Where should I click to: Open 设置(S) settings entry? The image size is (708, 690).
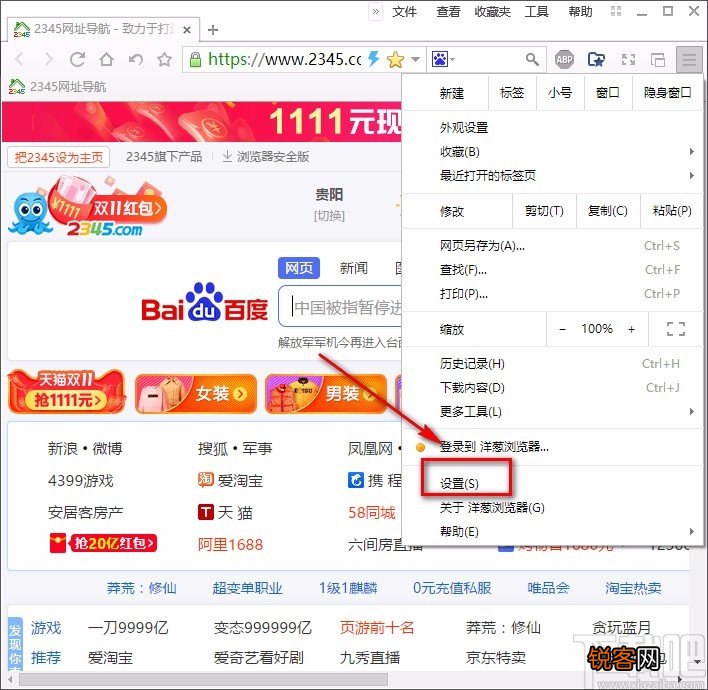pyautogui.click(x=552, y=484)
